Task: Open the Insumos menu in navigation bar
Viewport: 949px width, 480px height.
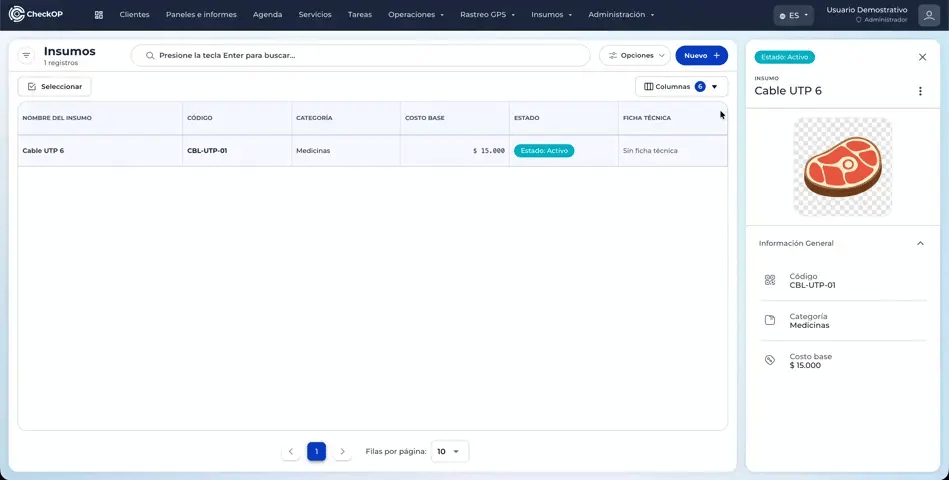Action: [551, 15]
